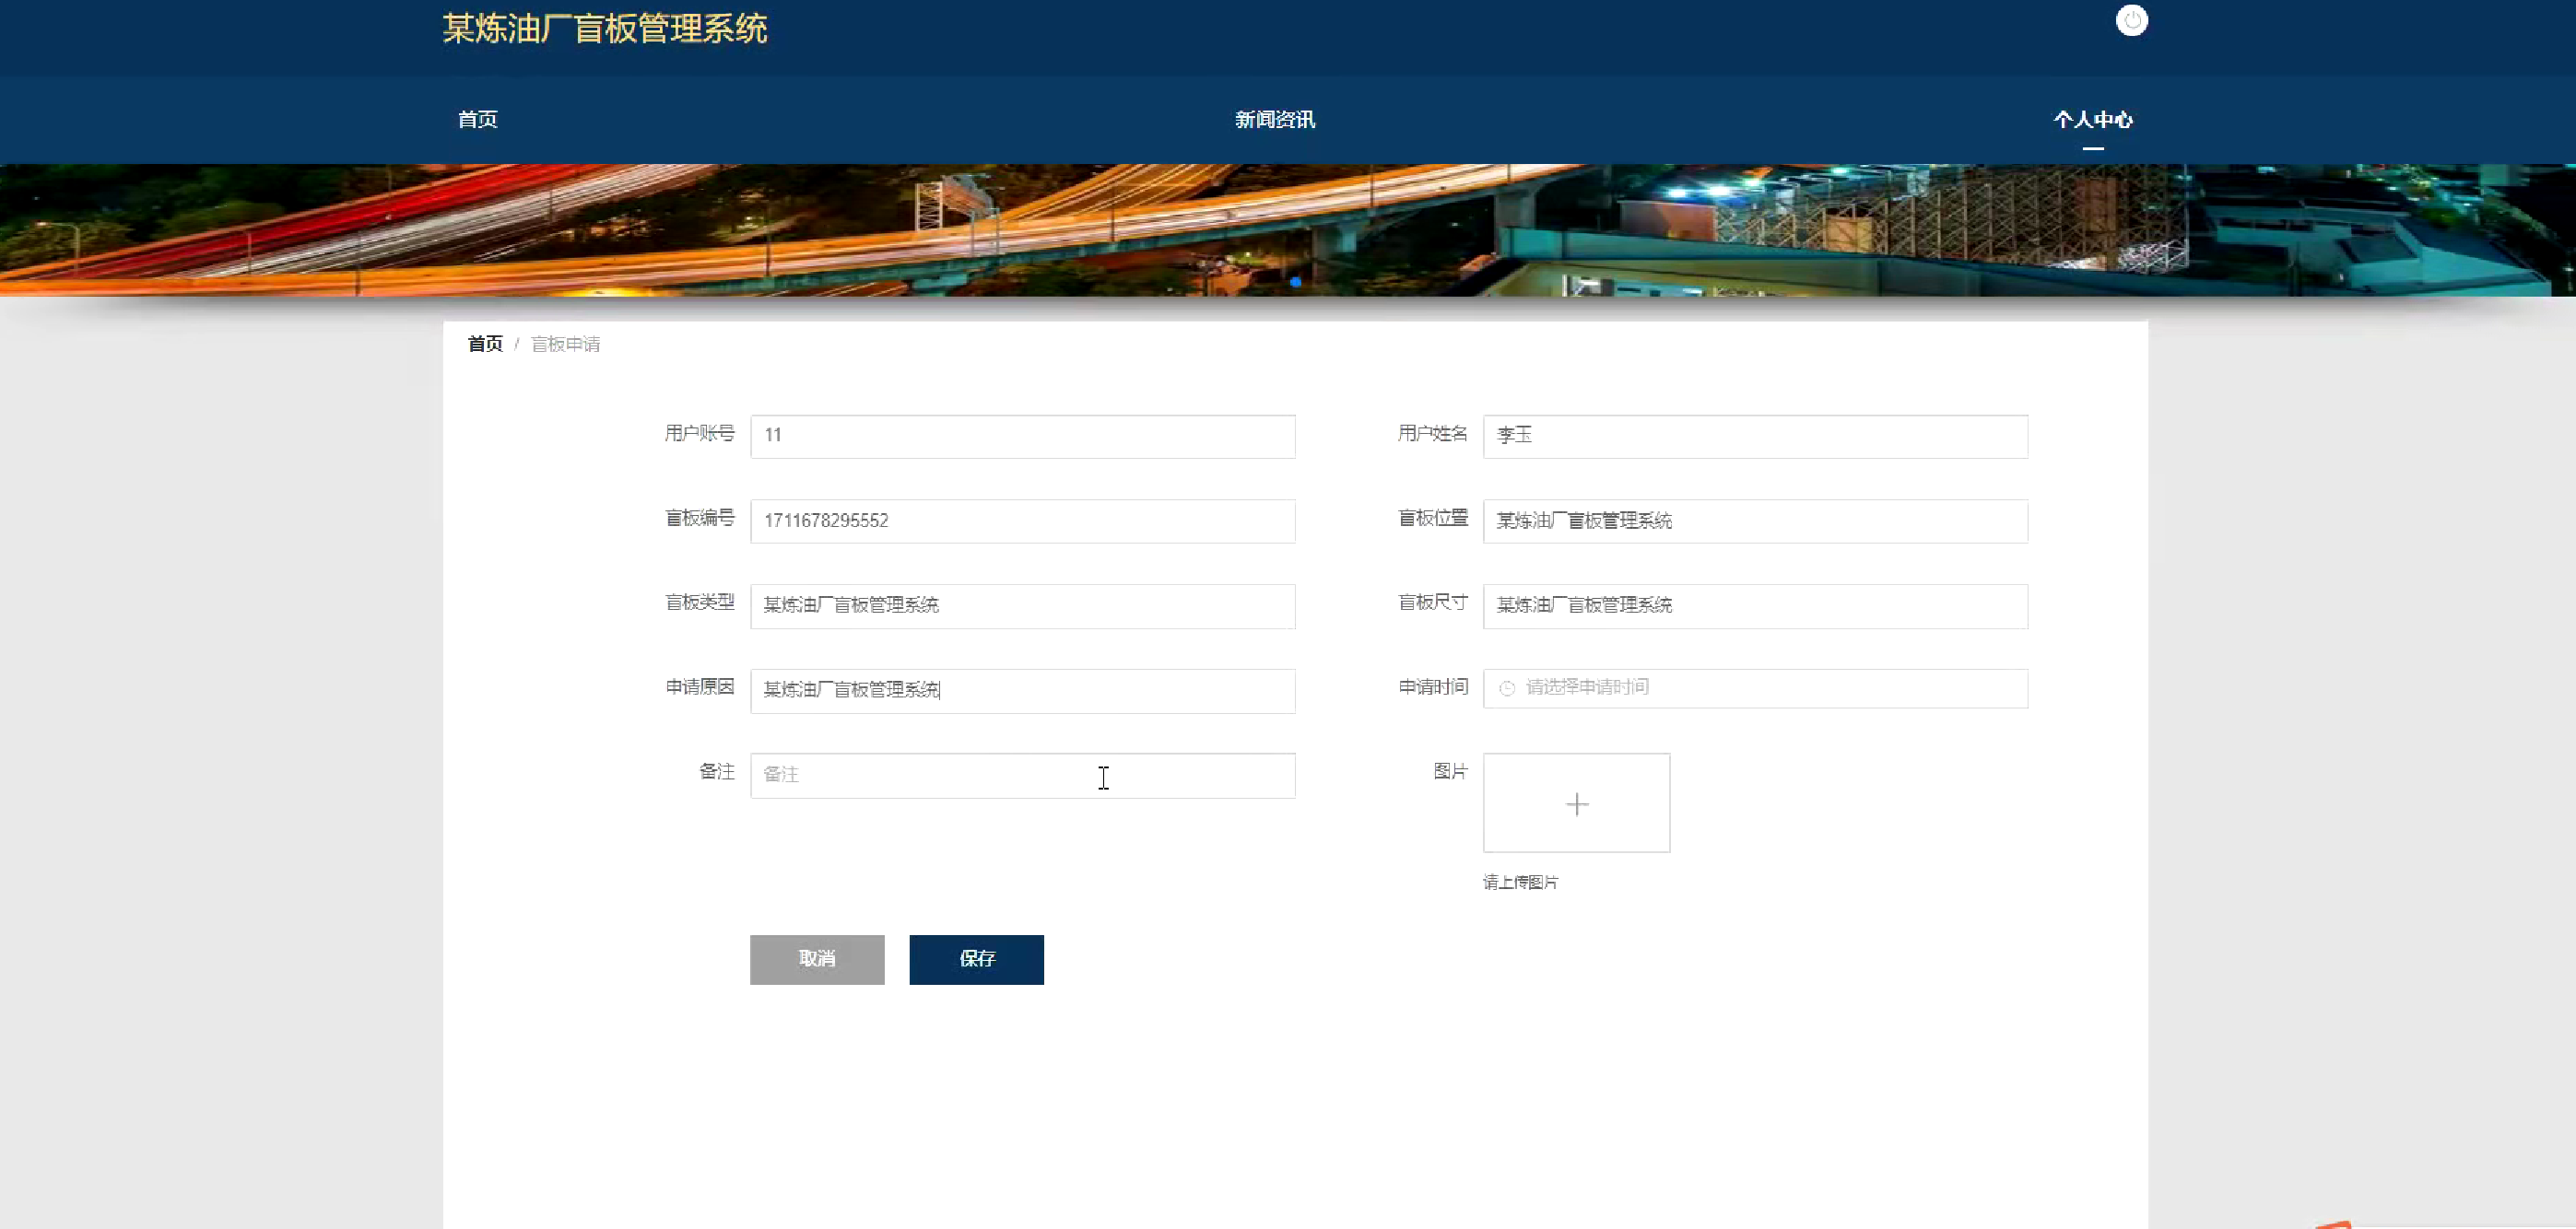Select the 盲板尺寸 input field

coord(1754,606)
